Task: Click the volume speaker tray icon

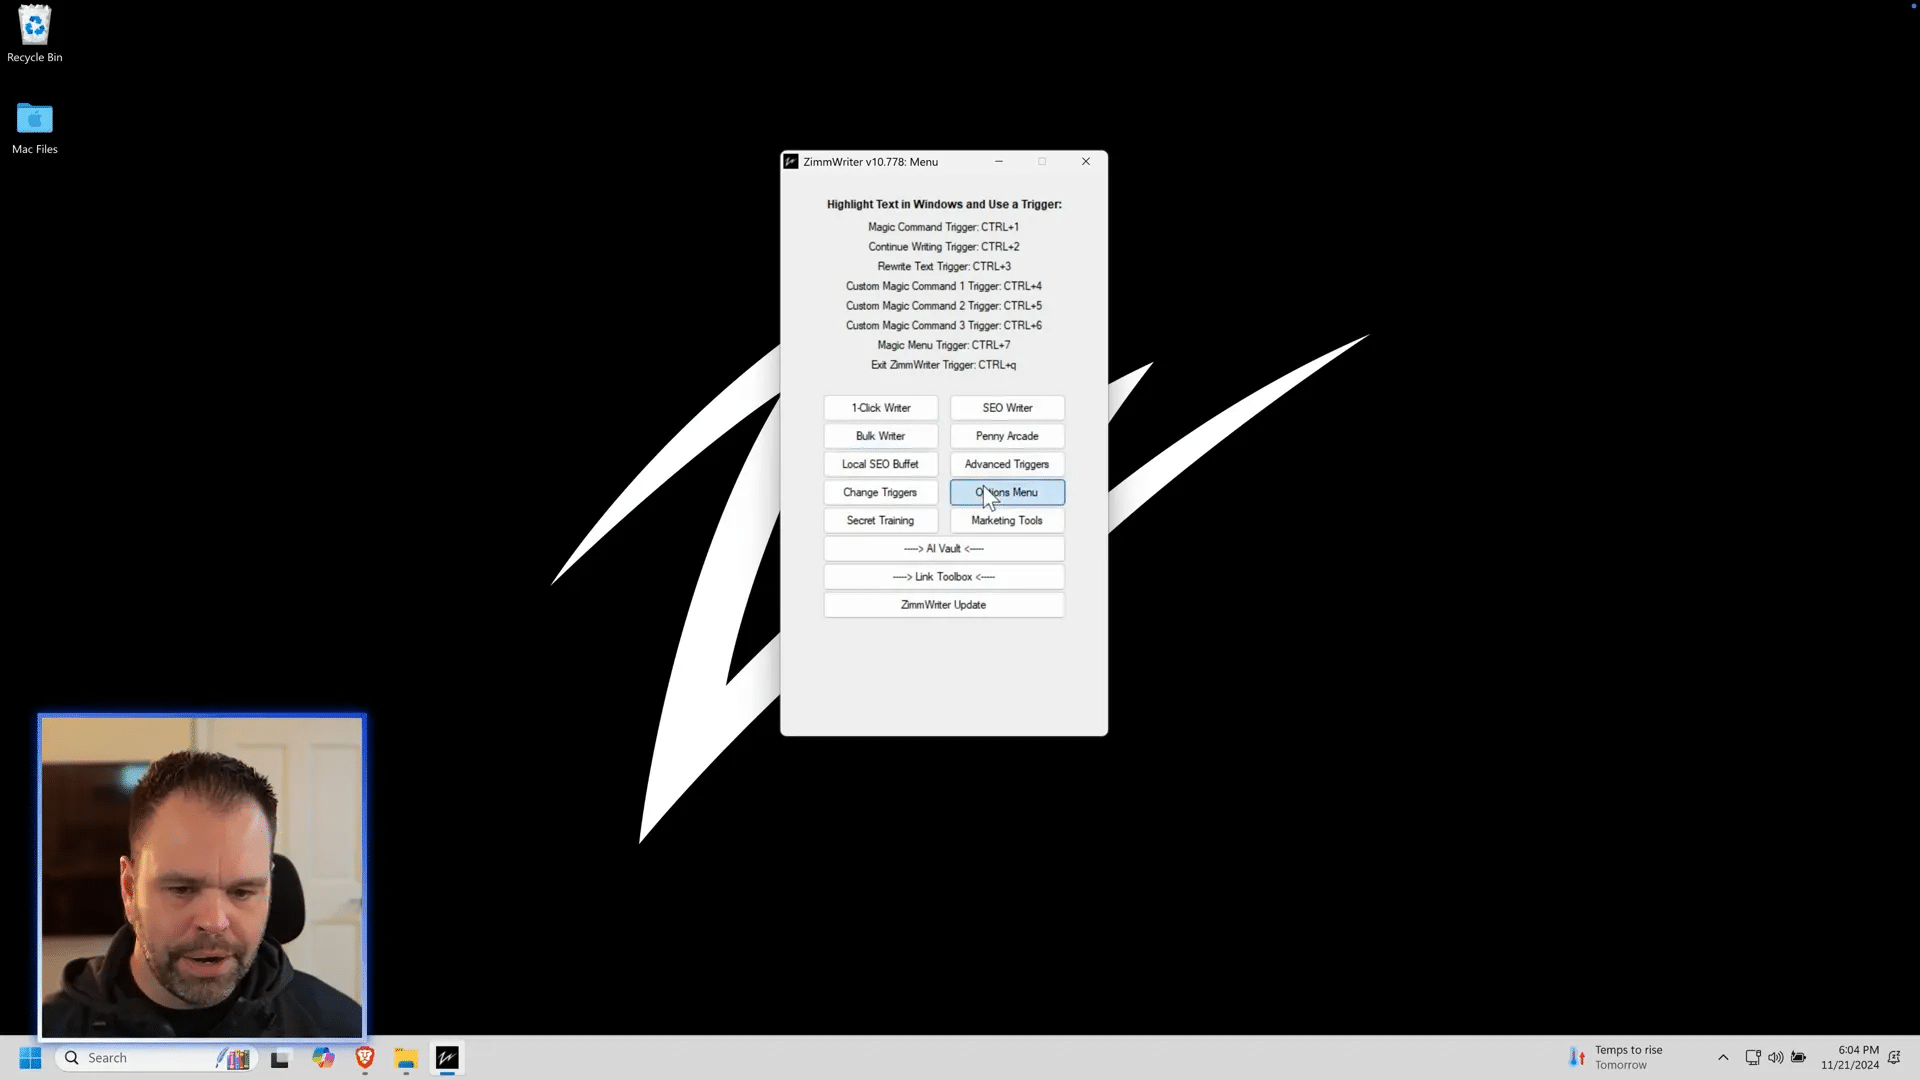Action: (1776, 1057)
